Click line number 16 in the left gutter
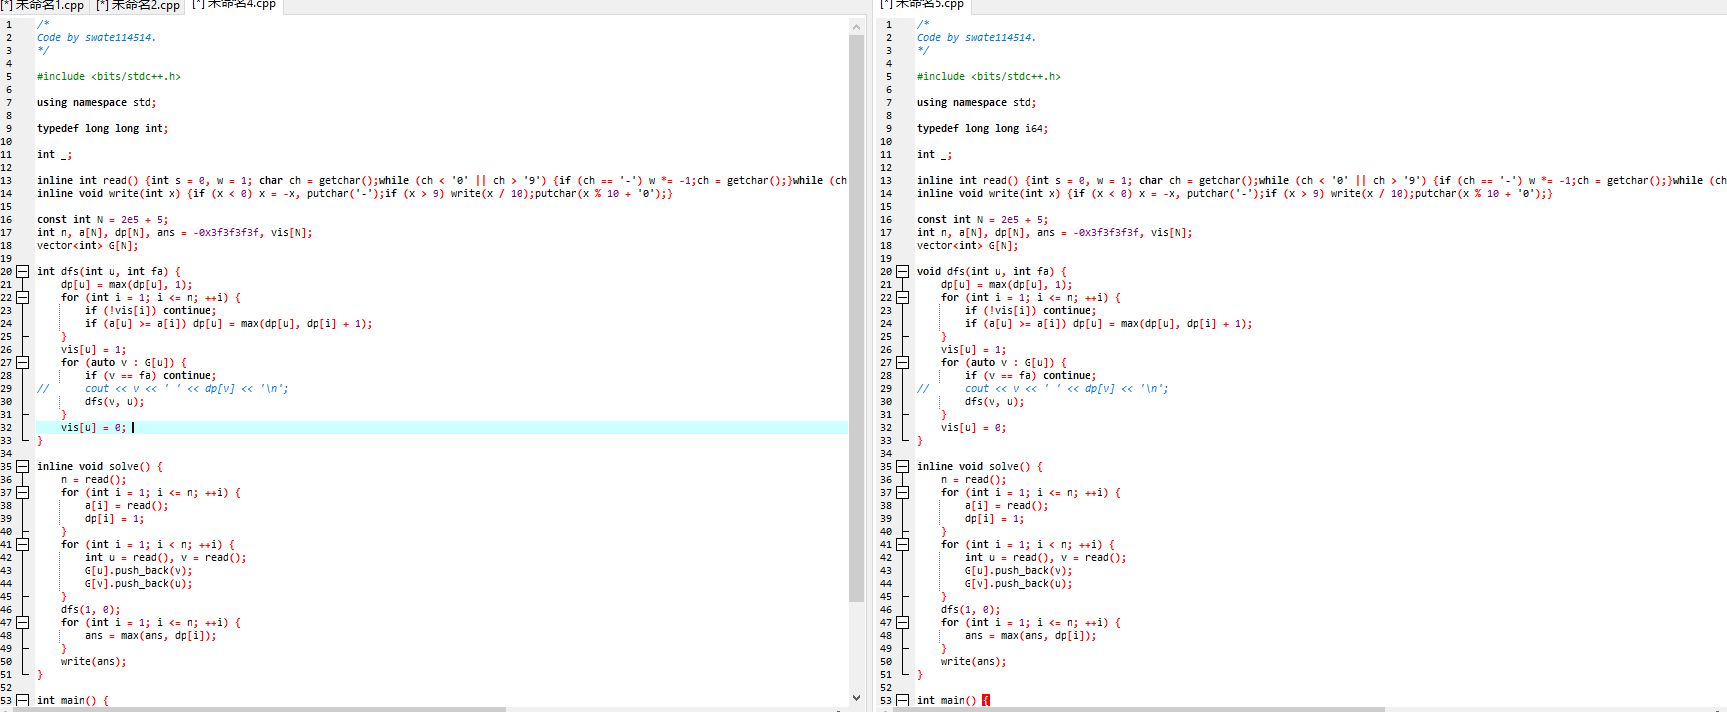This screenshot has width=1727, height=712. 6,219
